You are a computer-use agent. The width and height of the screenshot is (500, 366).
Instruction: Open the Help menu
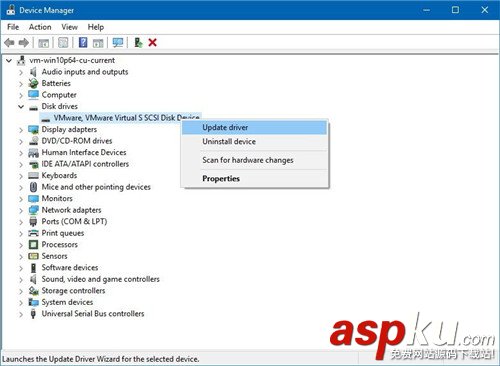96,27
